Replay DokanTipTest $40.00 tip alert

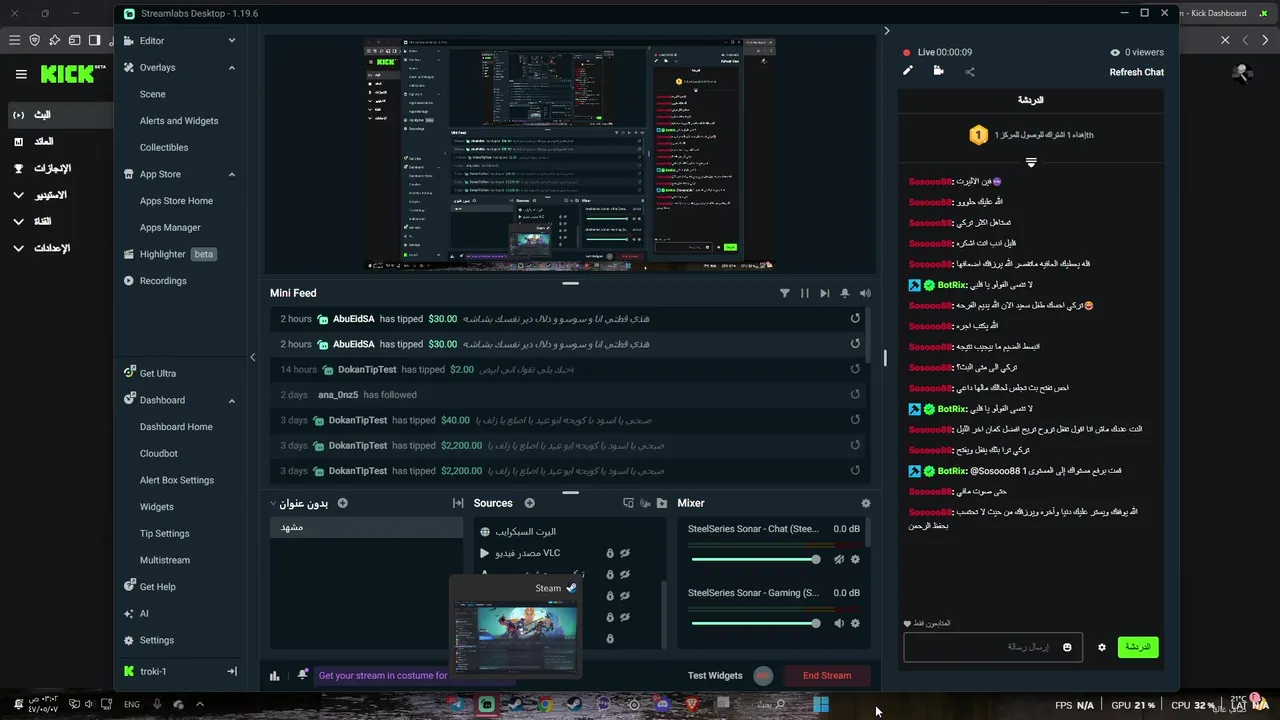pos(855,421)
